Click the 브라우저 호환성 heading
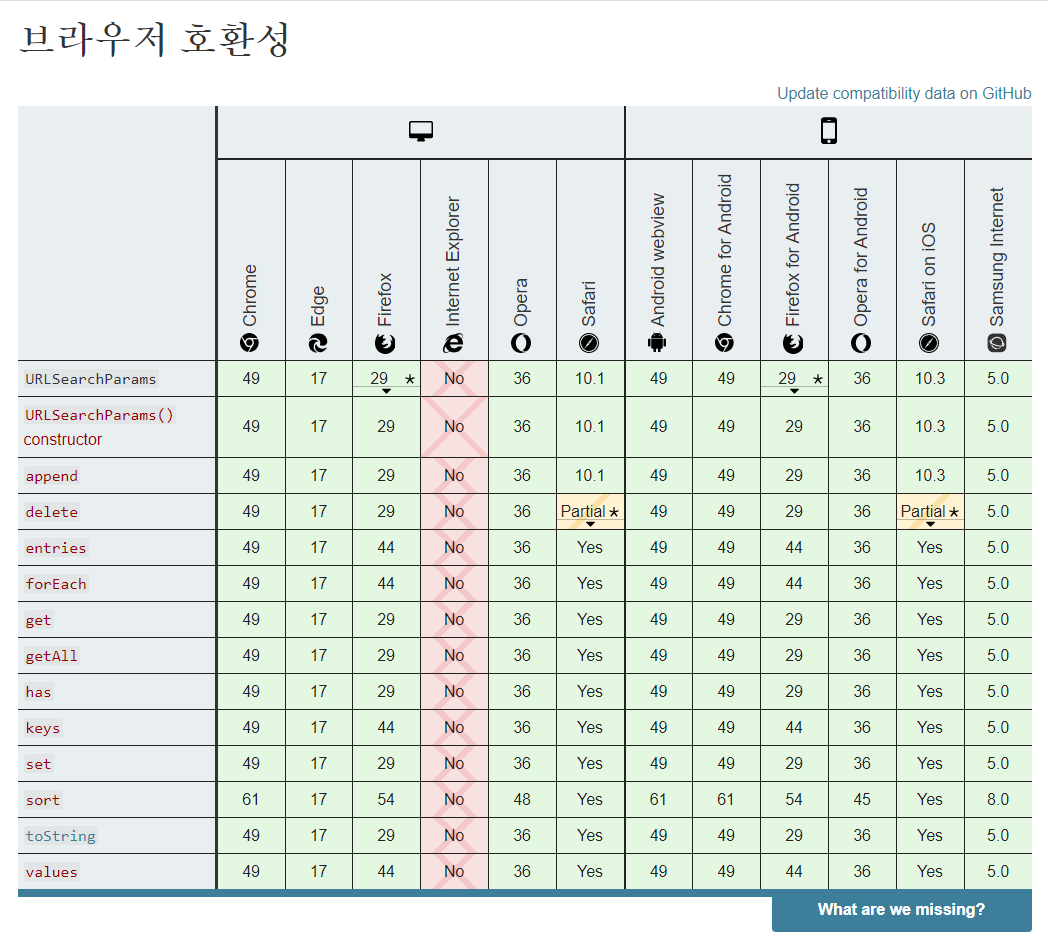This screenshot has height=948, width=1048. coord(154,39)
